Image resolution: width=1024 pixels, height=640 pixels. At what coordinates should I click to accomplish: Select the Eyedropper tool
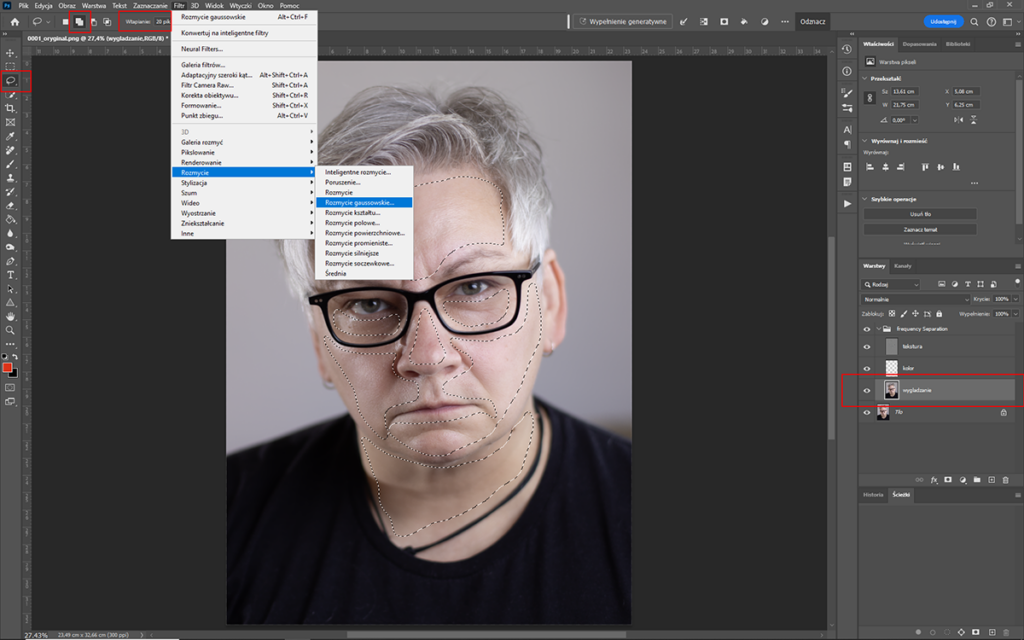coord(10,137)
